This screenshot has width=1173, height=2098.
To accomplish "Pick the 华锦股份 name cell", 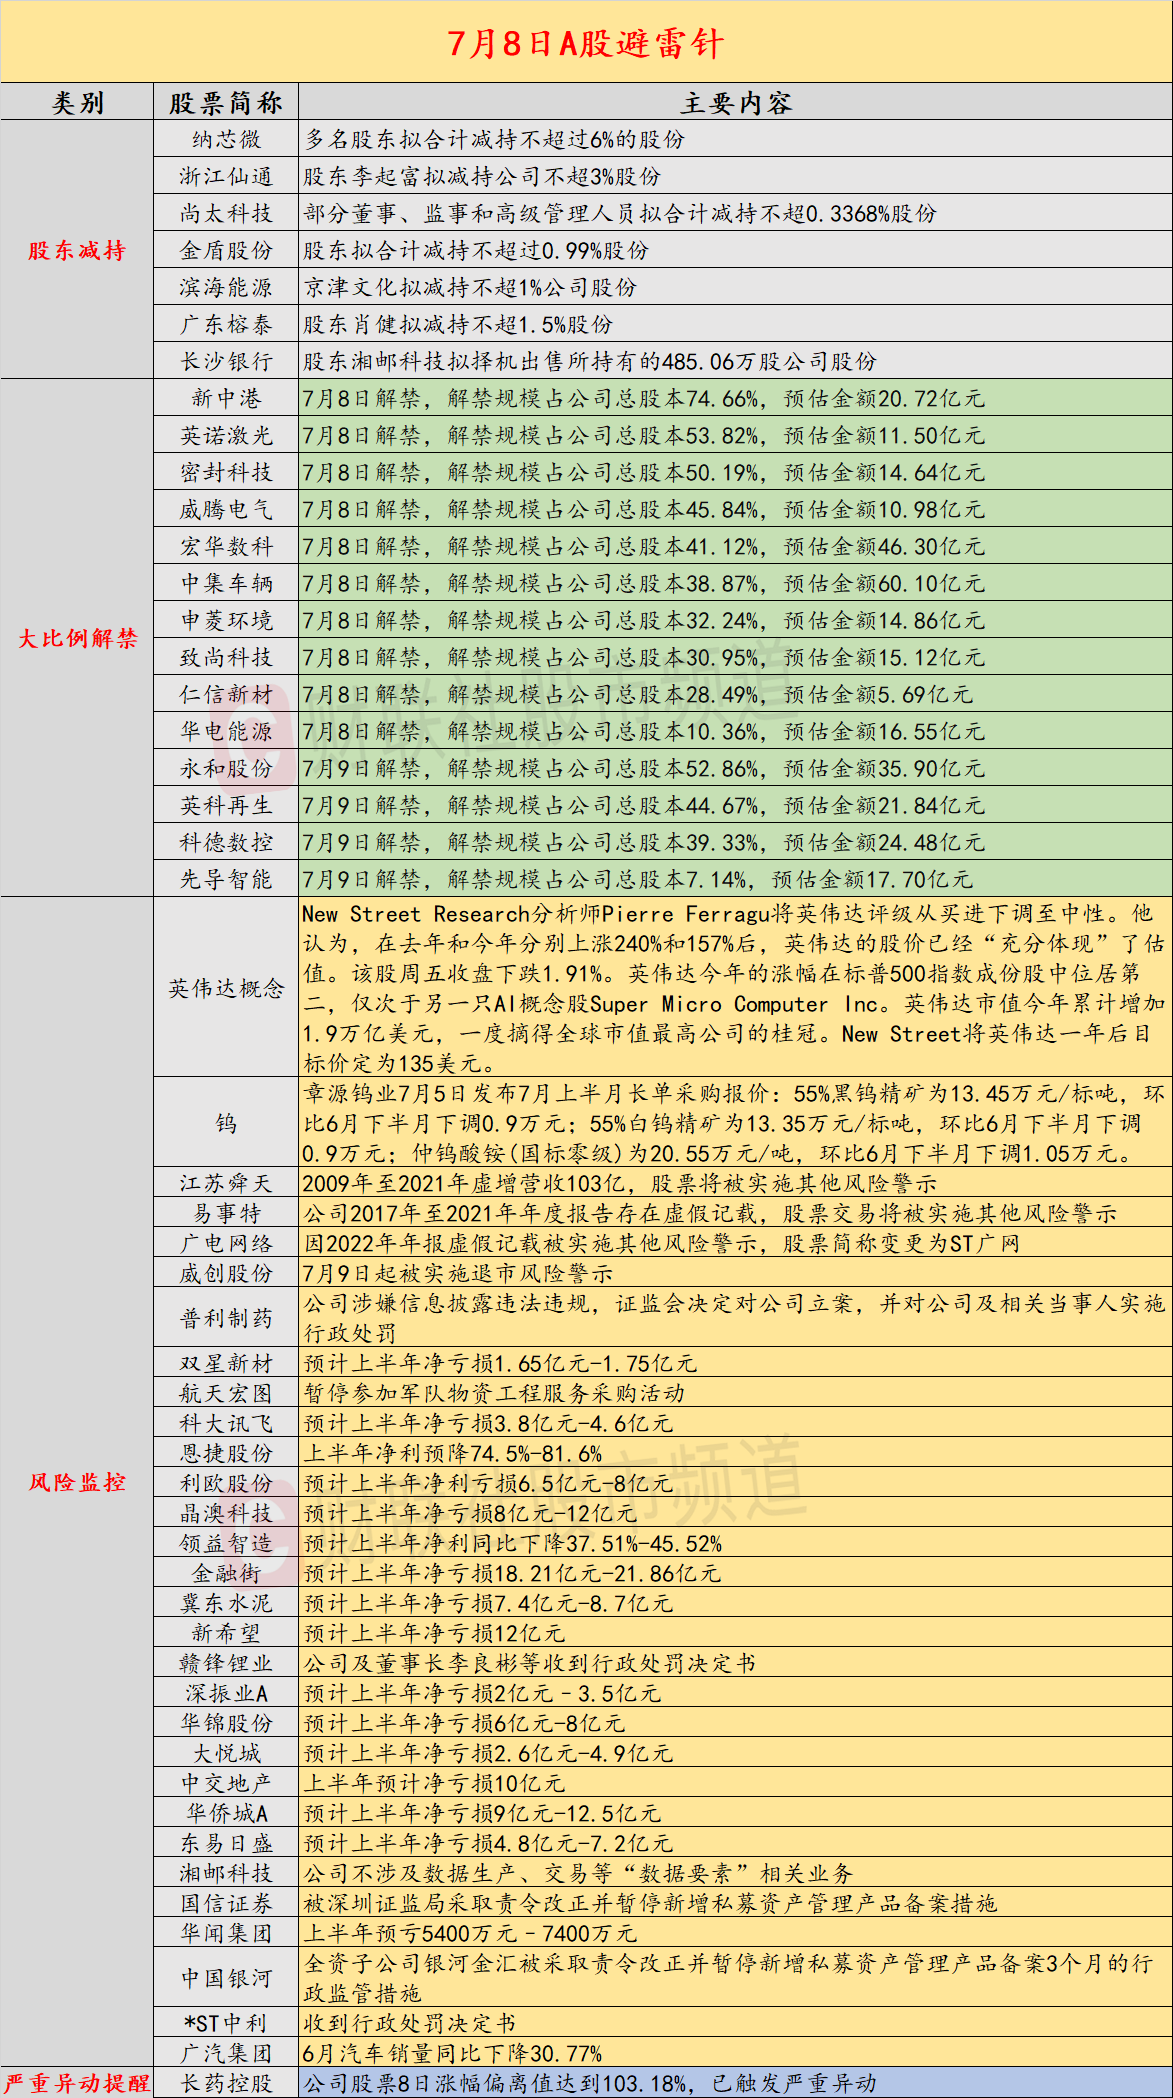I will pyautogui.click(x=226, y=1723).
